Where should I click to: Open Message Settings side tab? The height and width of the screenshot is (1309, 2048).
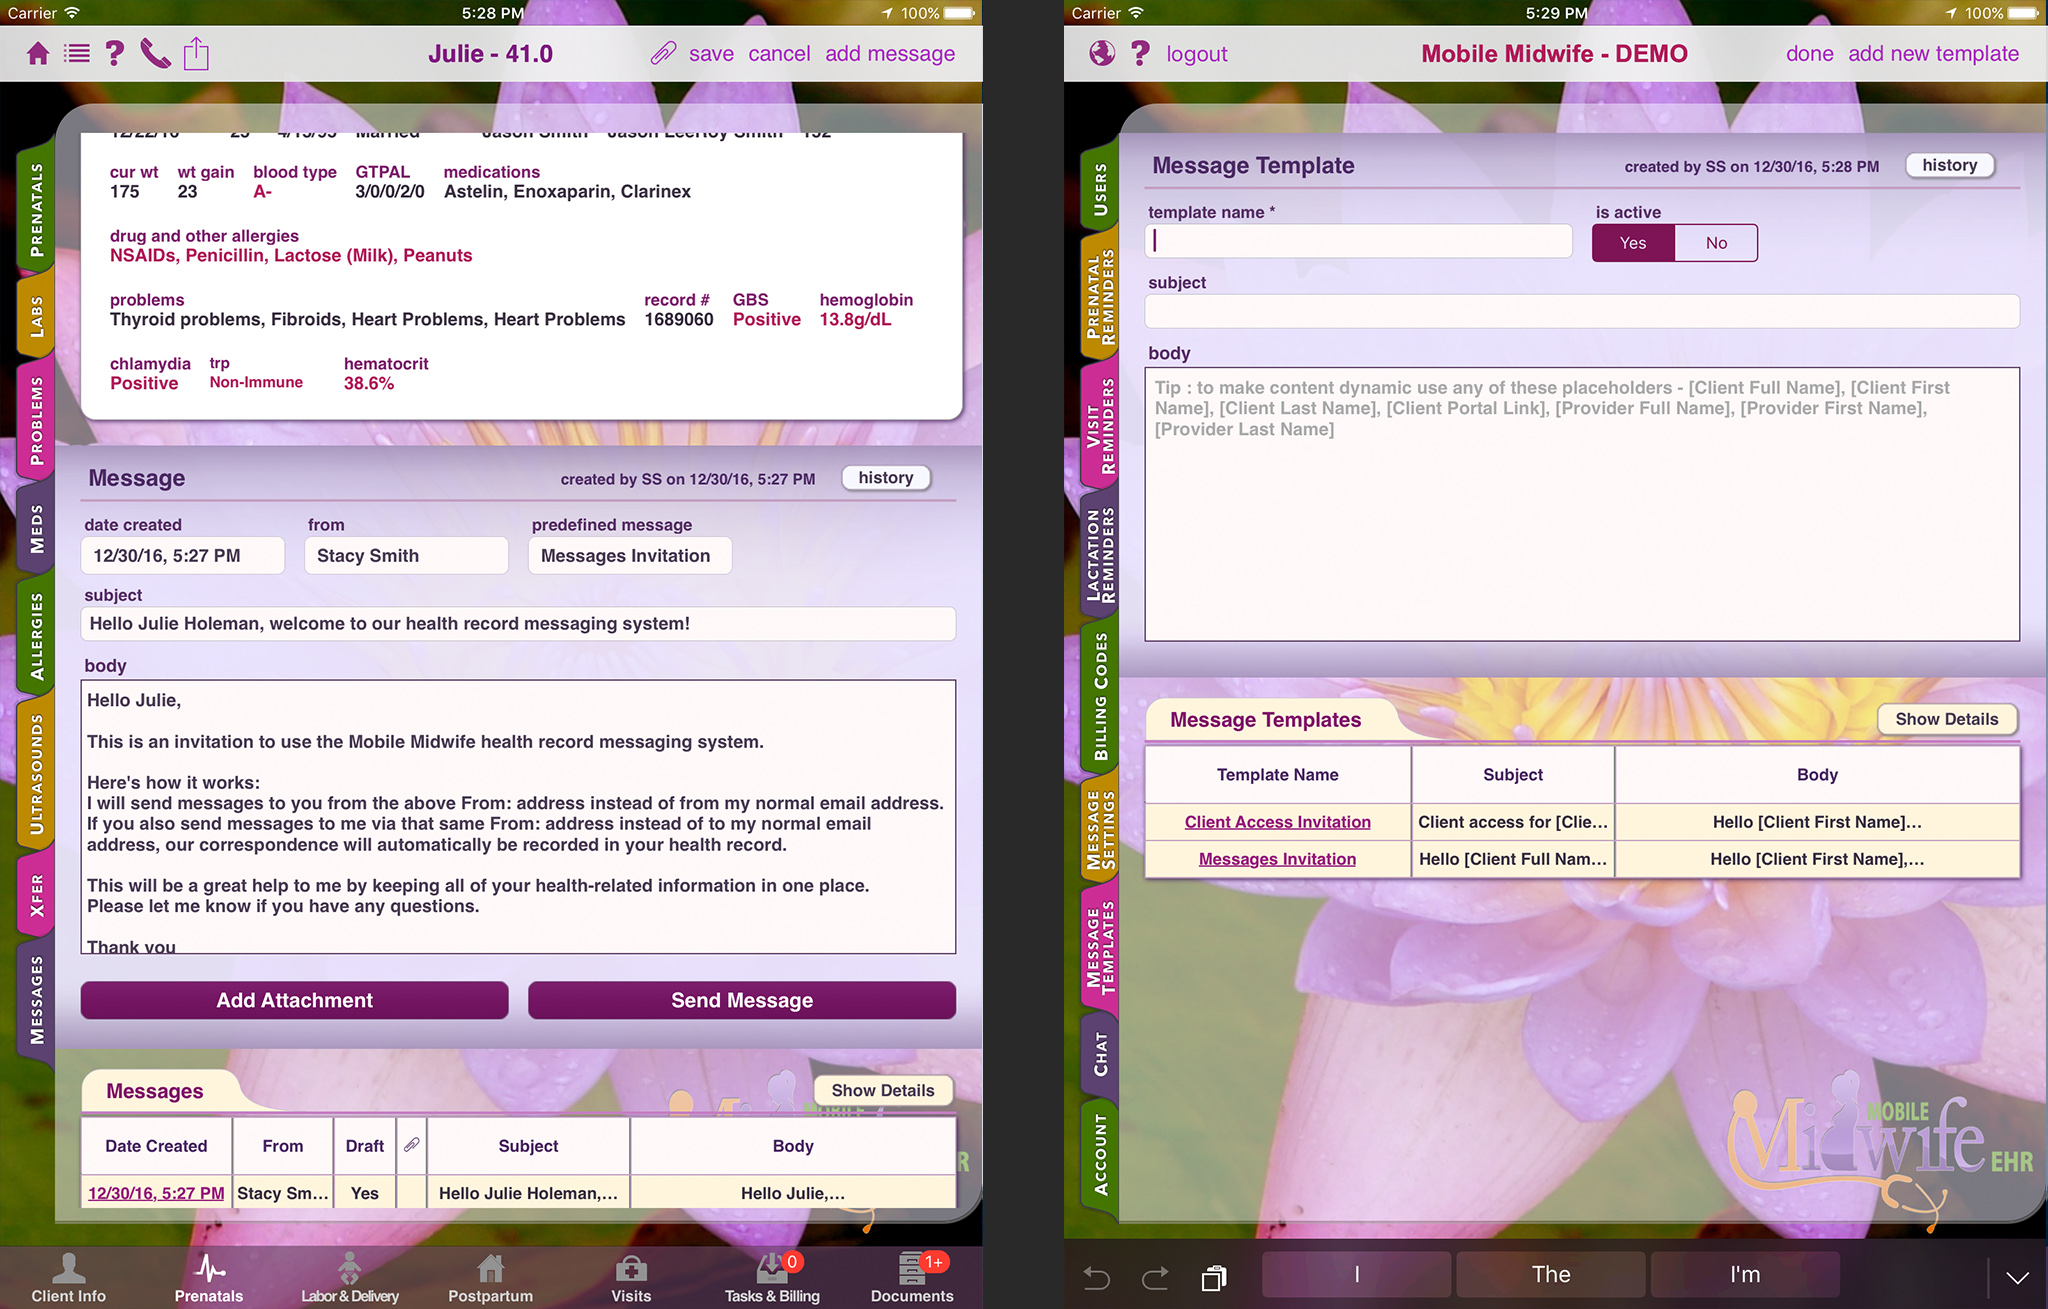point(1100,830)
